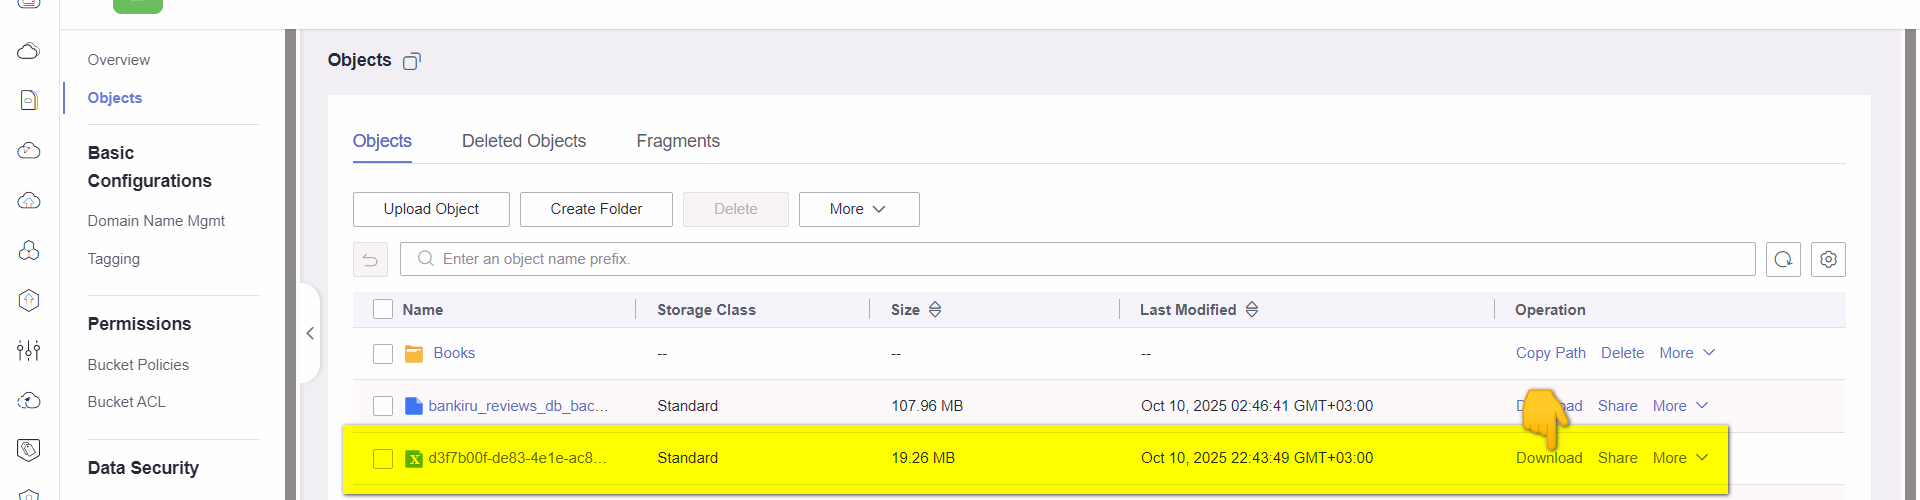Viewport: 1920px width, 500px height.
Task: Select the bankiru_reviews_db_bac file checkbox
Action: tap(383, 406)
